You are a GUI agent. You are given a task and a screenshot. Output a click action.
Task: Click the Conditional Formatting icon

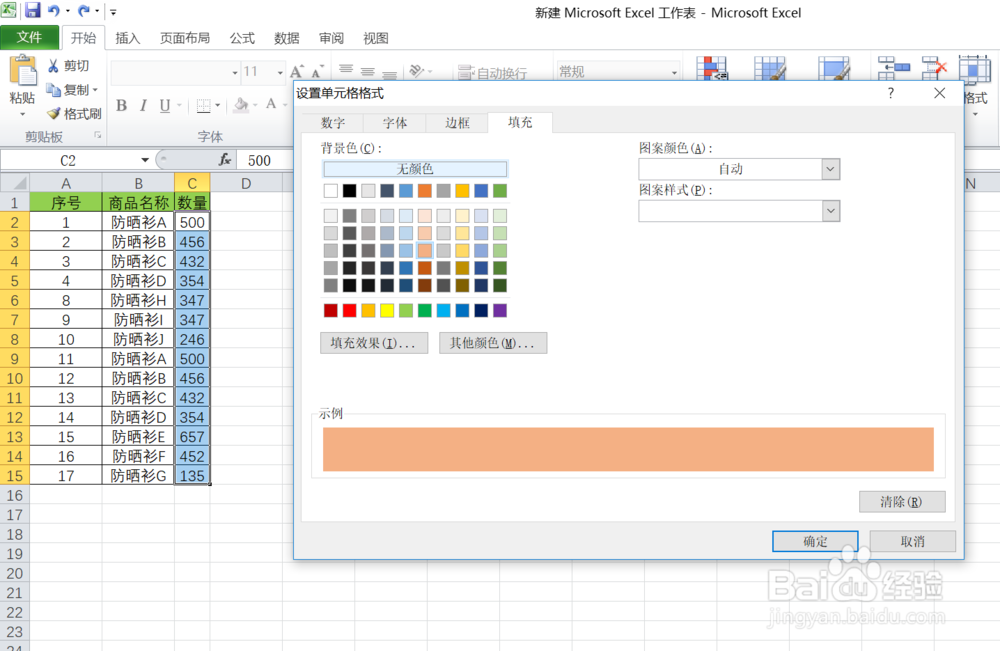[712, 68]
